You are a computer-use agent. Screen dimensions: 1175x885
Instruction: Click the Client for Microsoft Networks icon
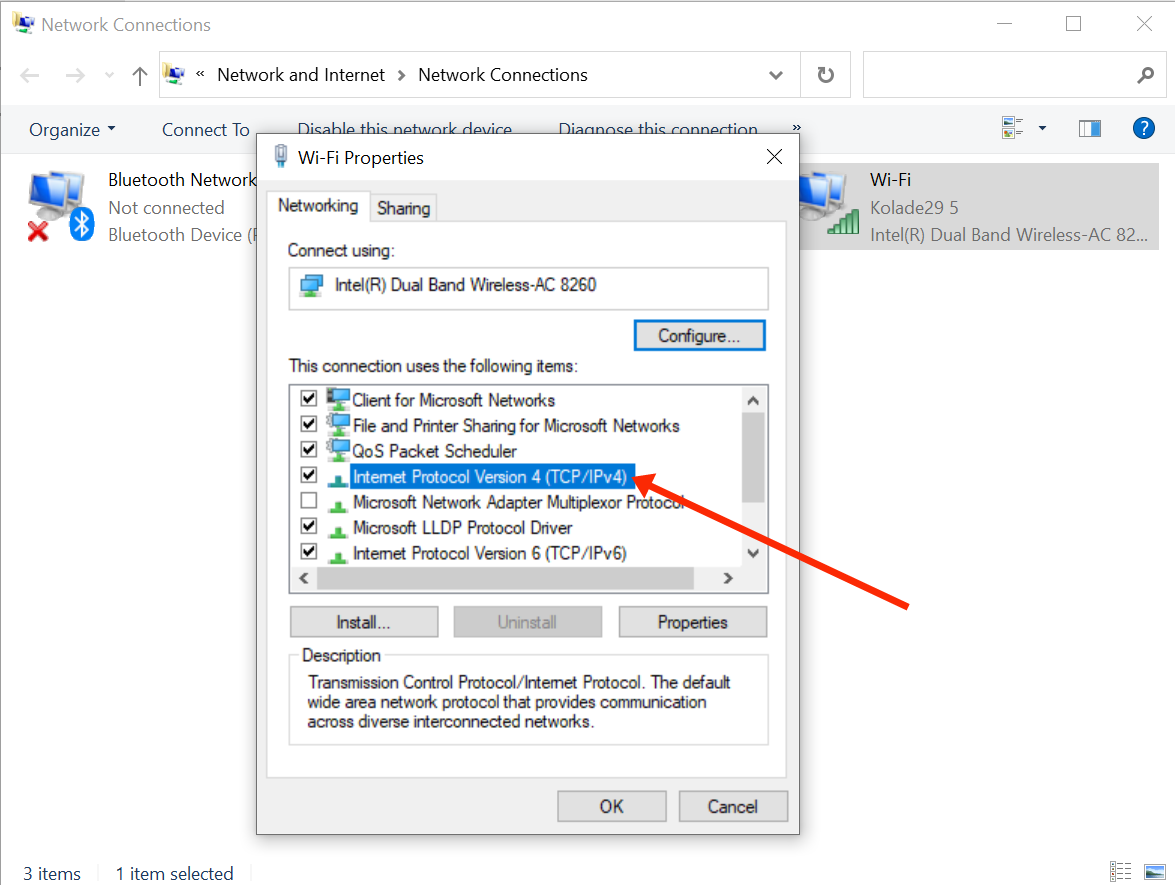pyautogui.click(x=338, y=399)
